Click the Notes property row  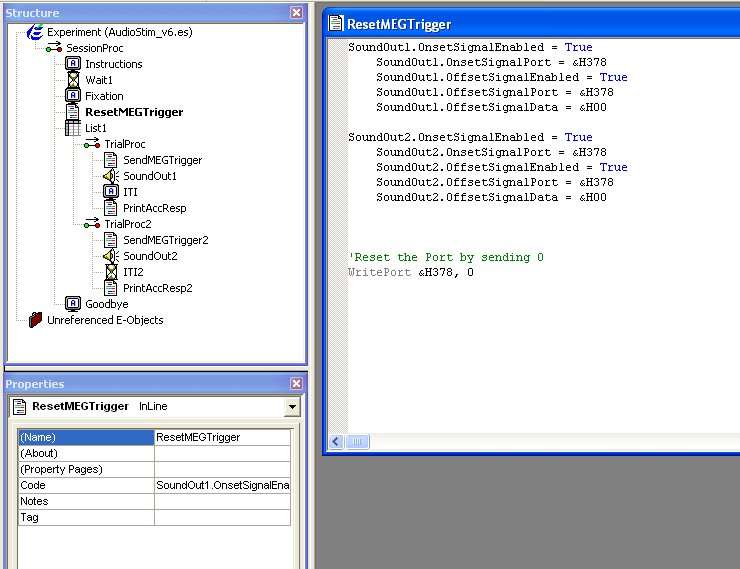coord(86,501)
